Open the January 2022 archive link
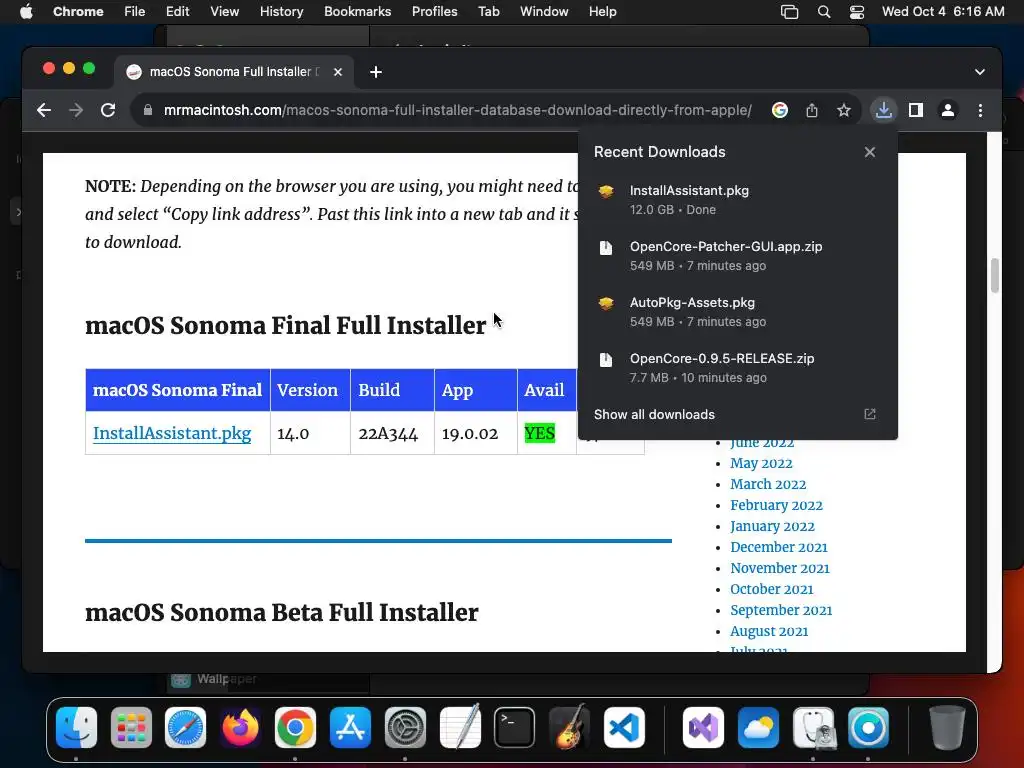This screenshot has width=1024, height=768. (772, 526)
